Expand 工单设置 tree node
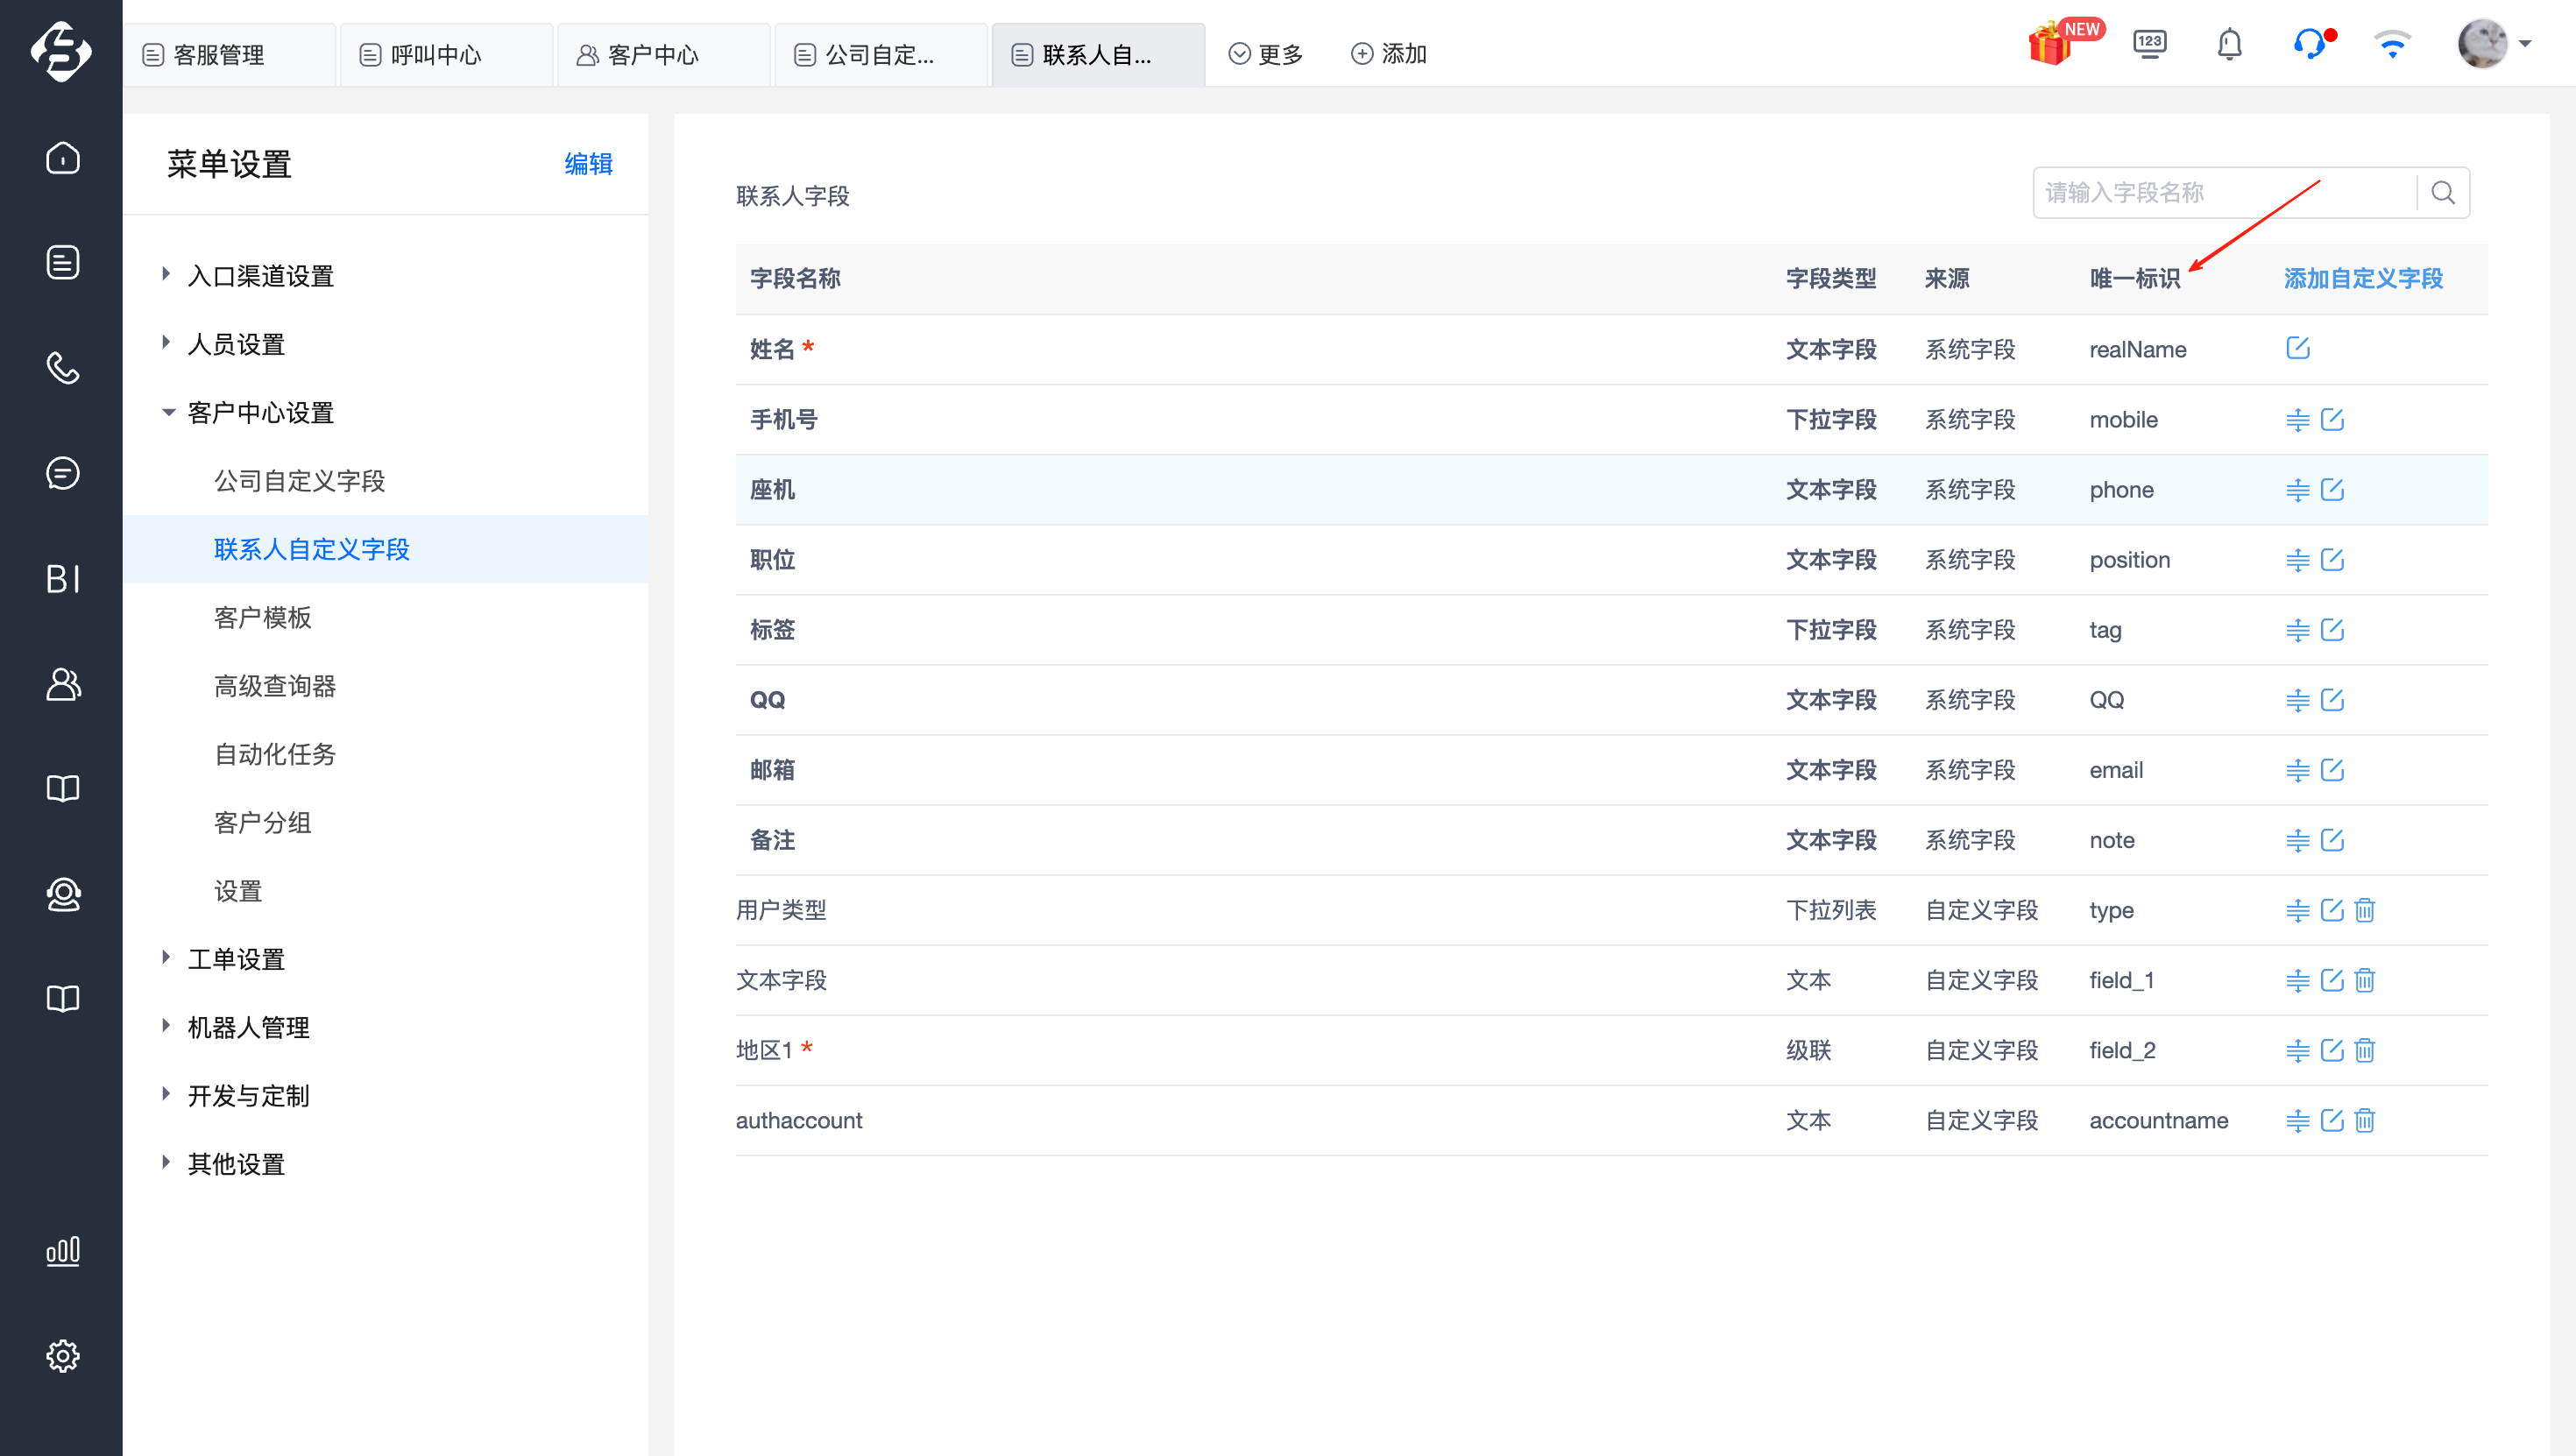 click(x=166, y=957)
